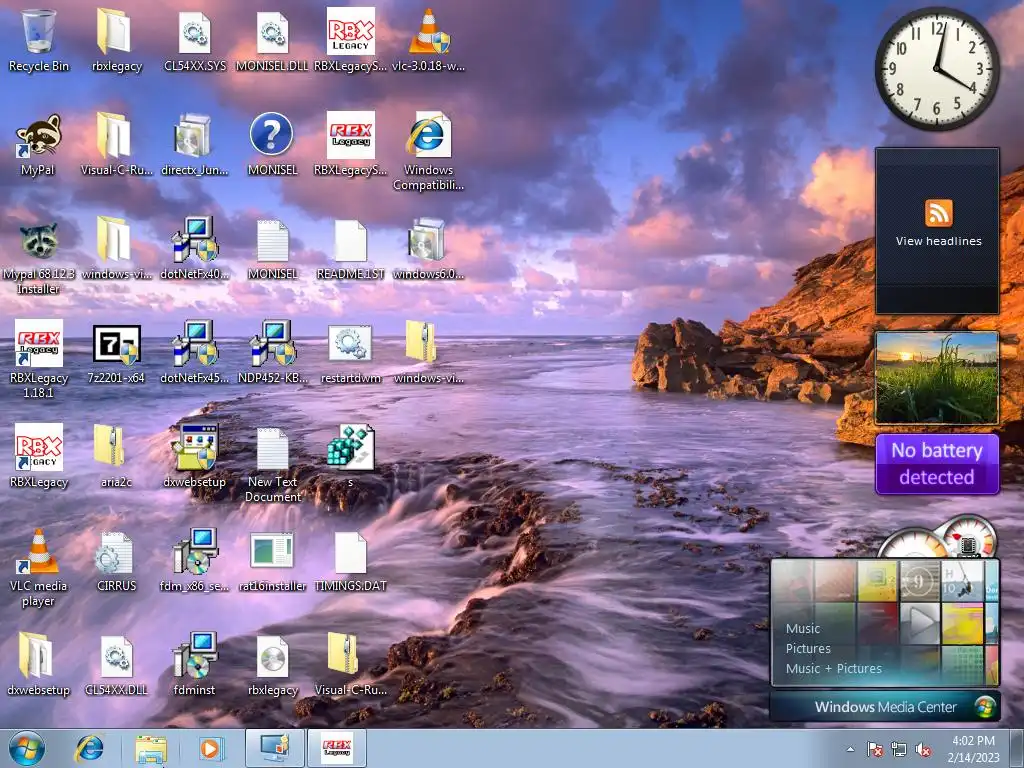Launch the Mypal 68.12.3 Installer icon
The height and width of the screenshot is (768, 1024).
tap(39, 256)
